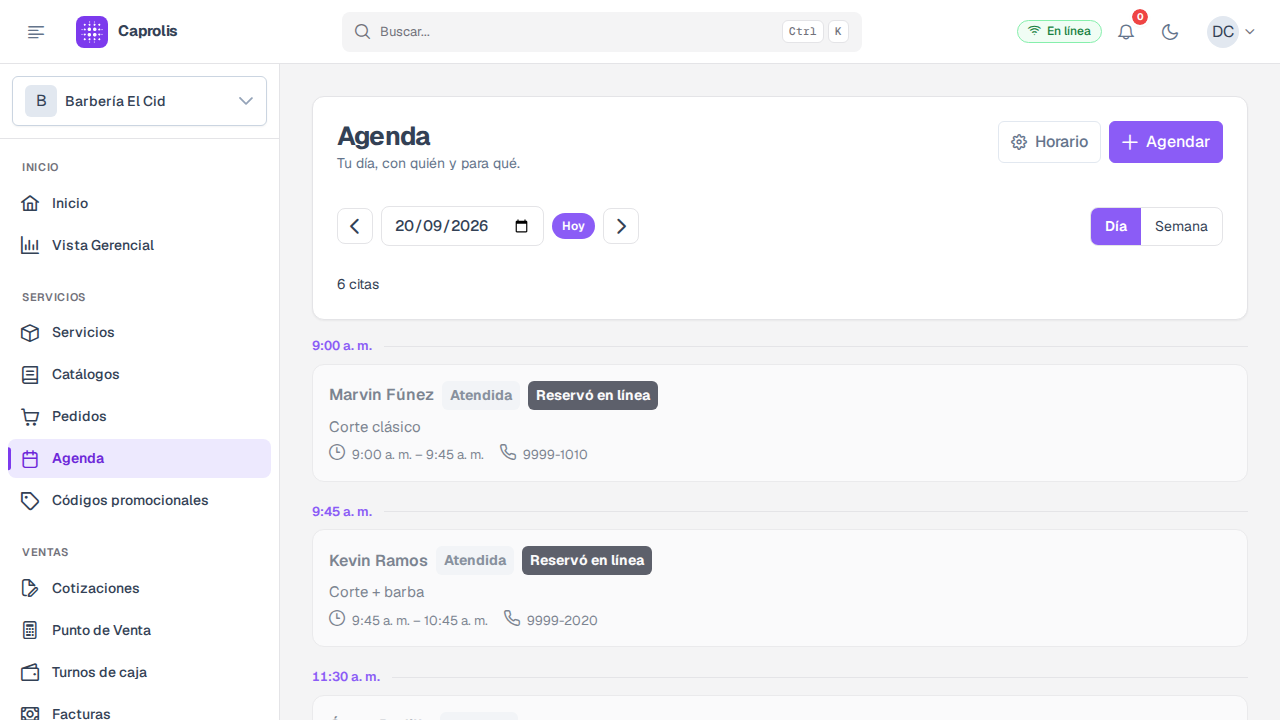Click the phone icon beside 9999-1010
Screen dimensions: 1280x720
tap(508, 453)
